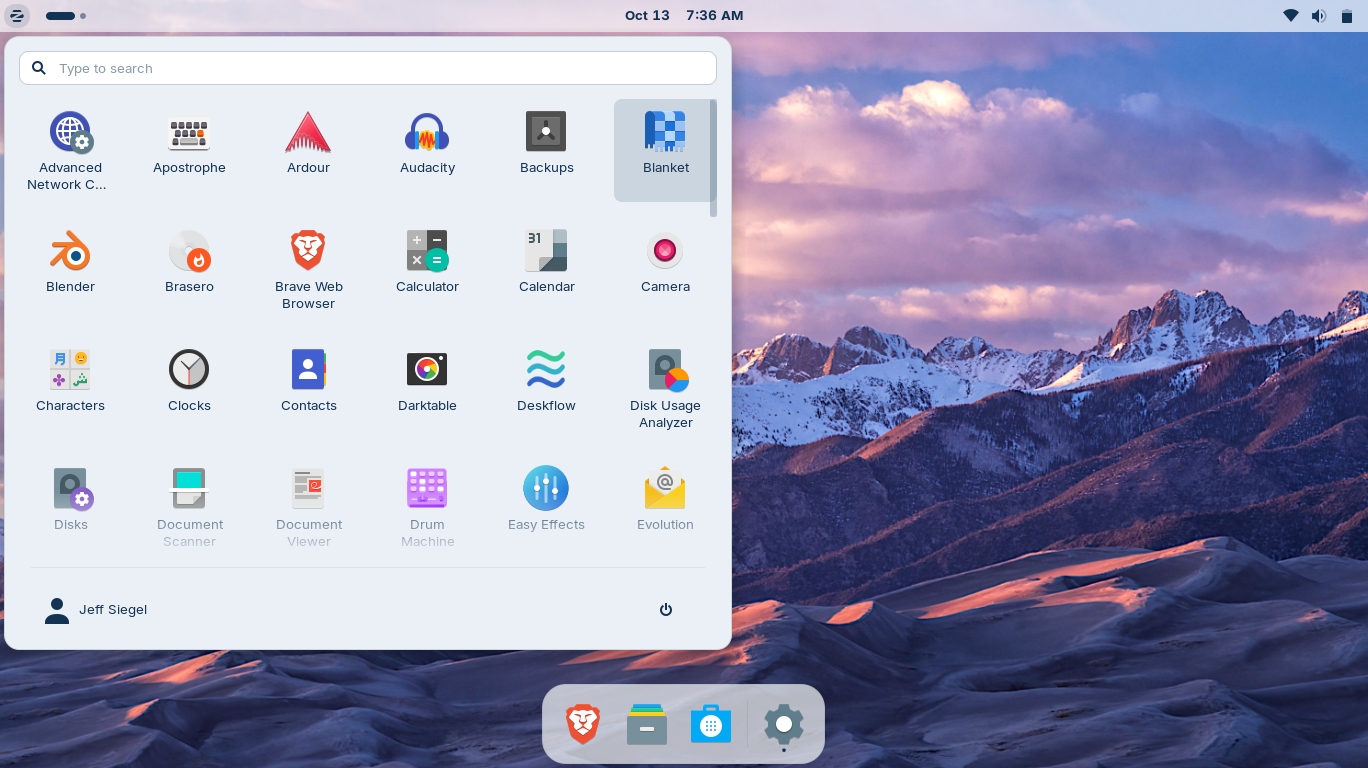Launch the Clocks app
Screen dimensions: 1368x768
189,388
